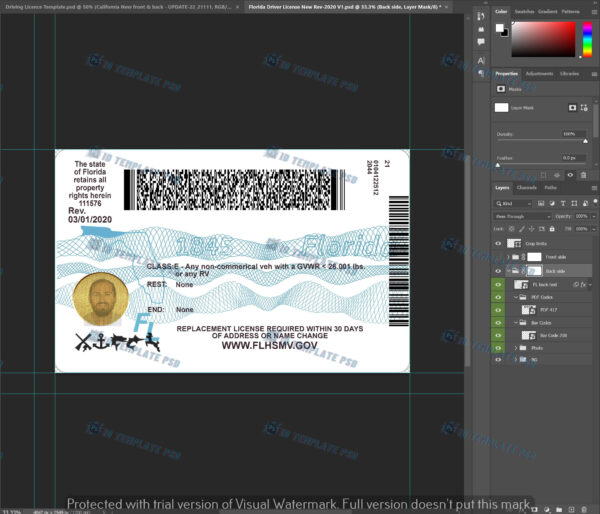Expand effects list on FL back text layer
The height and width of the screenshot is (514, 600).
590,284
